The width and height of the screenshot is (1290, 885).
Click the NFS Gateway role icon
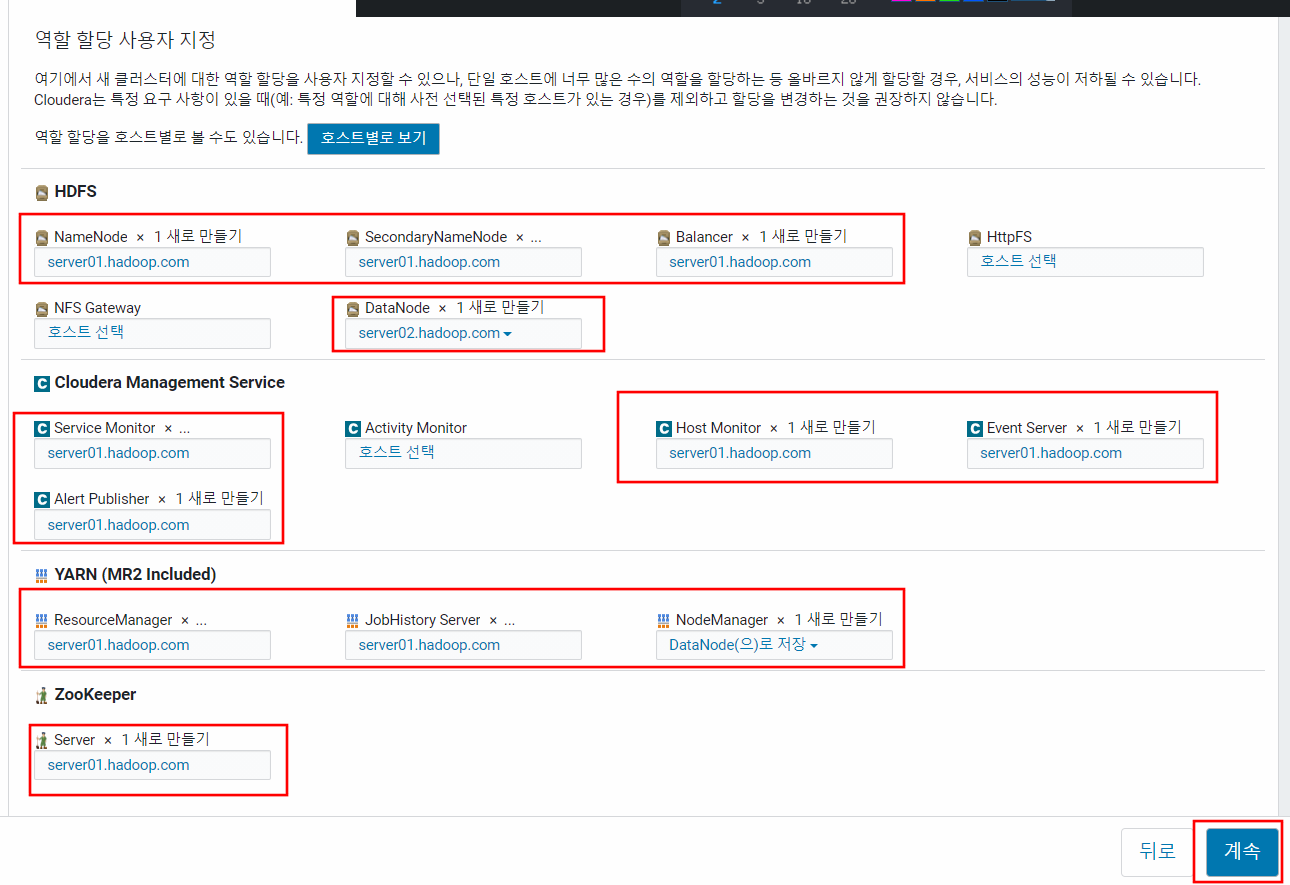[42, 309]
